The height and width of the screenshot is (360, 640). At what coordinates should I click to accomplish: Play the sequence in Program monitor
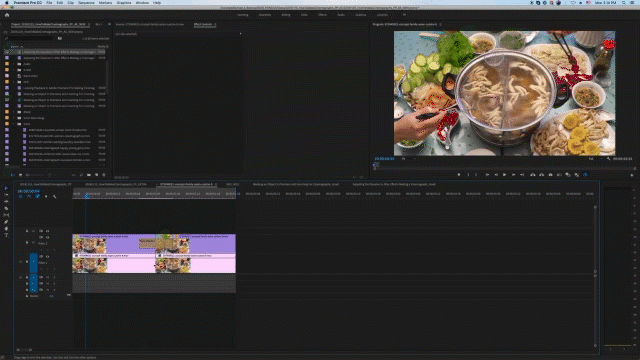tap(504, 175)
